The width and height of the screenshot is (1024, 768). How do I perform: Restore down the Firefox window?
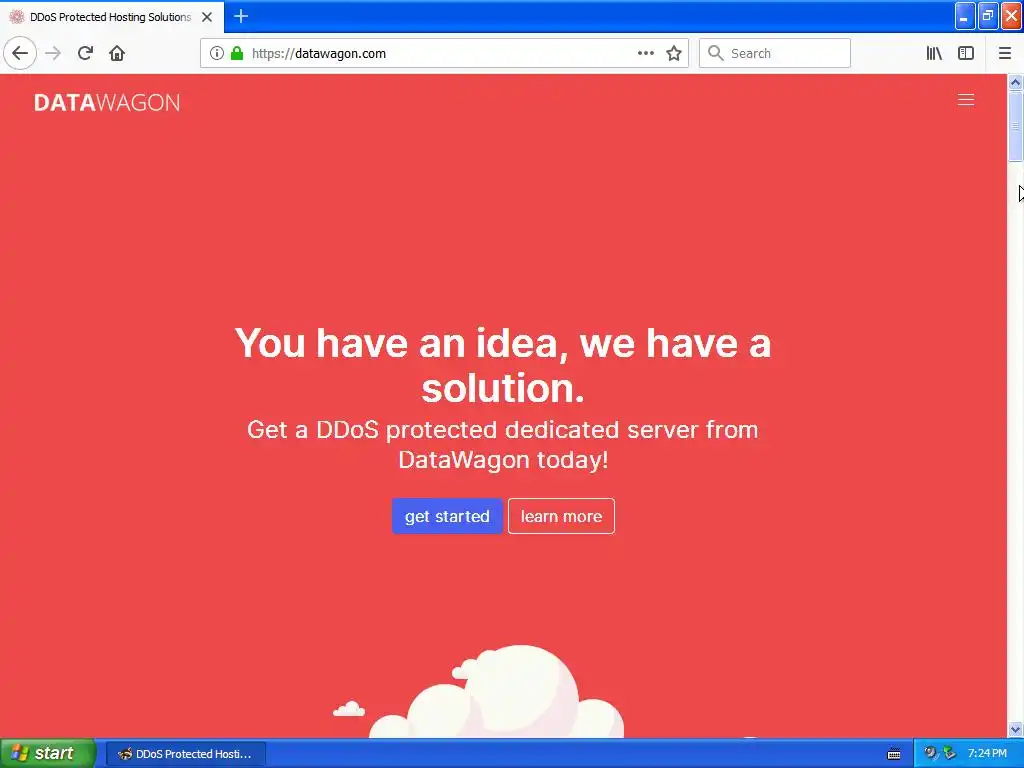point(988,16)
